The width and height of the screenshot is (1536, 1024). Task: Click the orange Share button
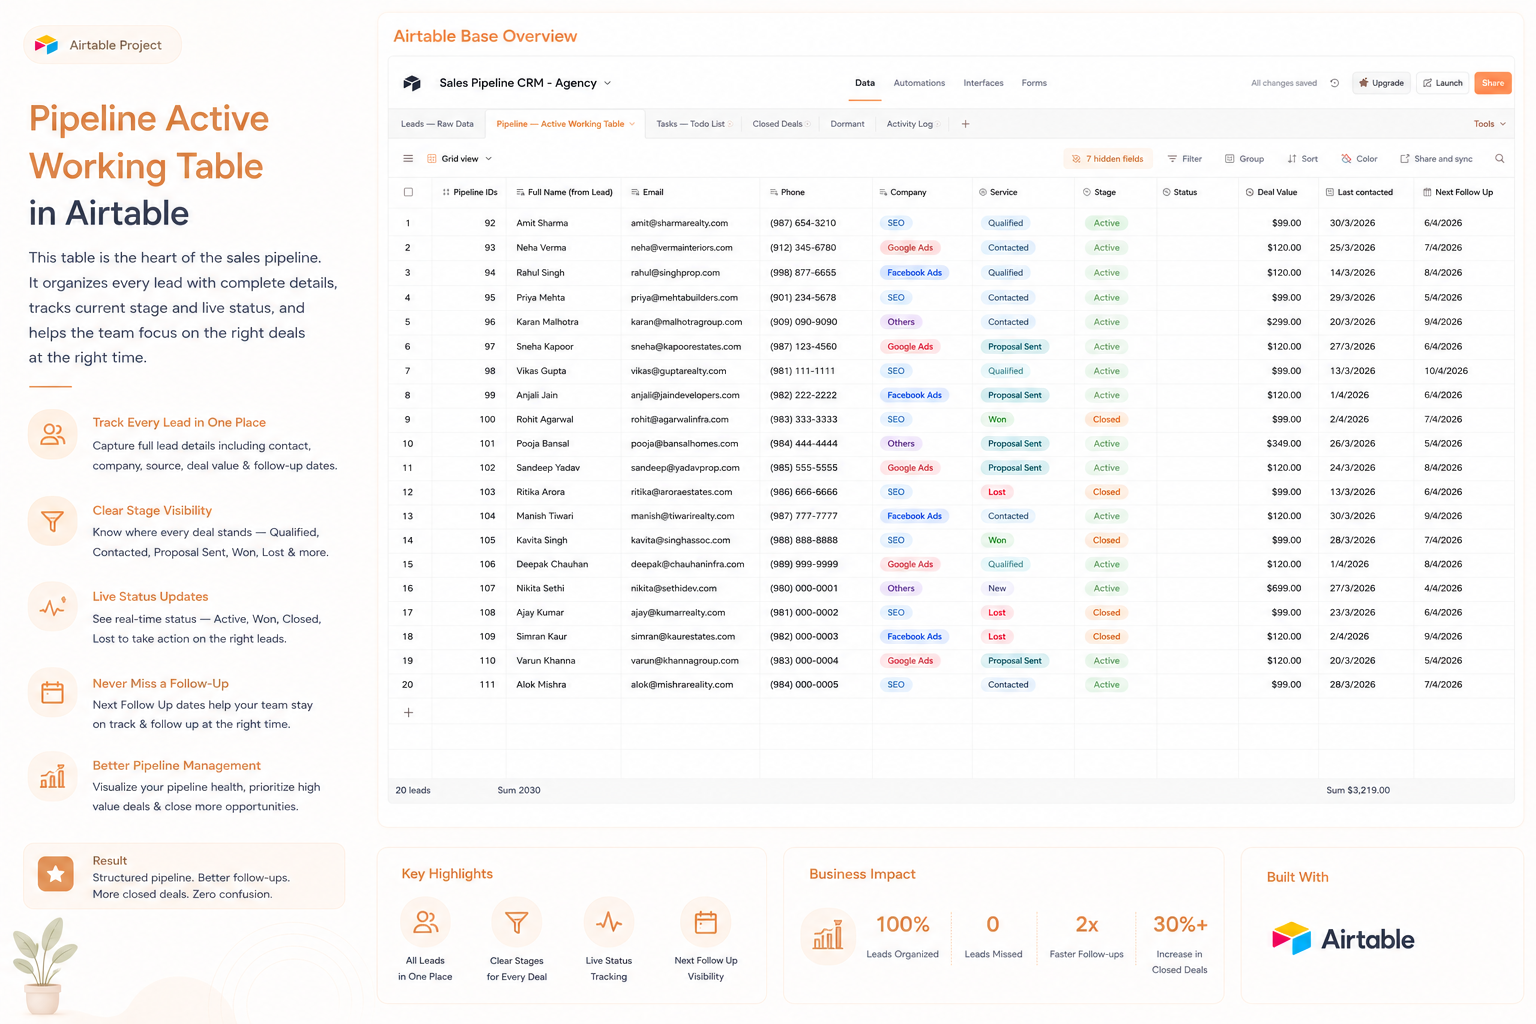tap(1493, 83)
